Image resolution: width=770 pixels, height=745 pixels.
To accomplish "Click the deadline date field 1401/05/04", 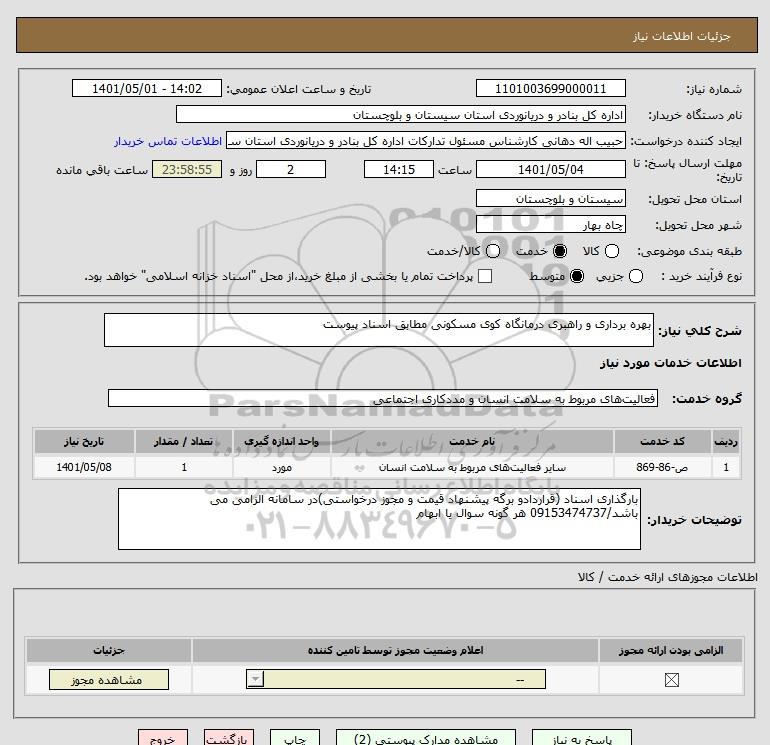I will click(550, 170).
